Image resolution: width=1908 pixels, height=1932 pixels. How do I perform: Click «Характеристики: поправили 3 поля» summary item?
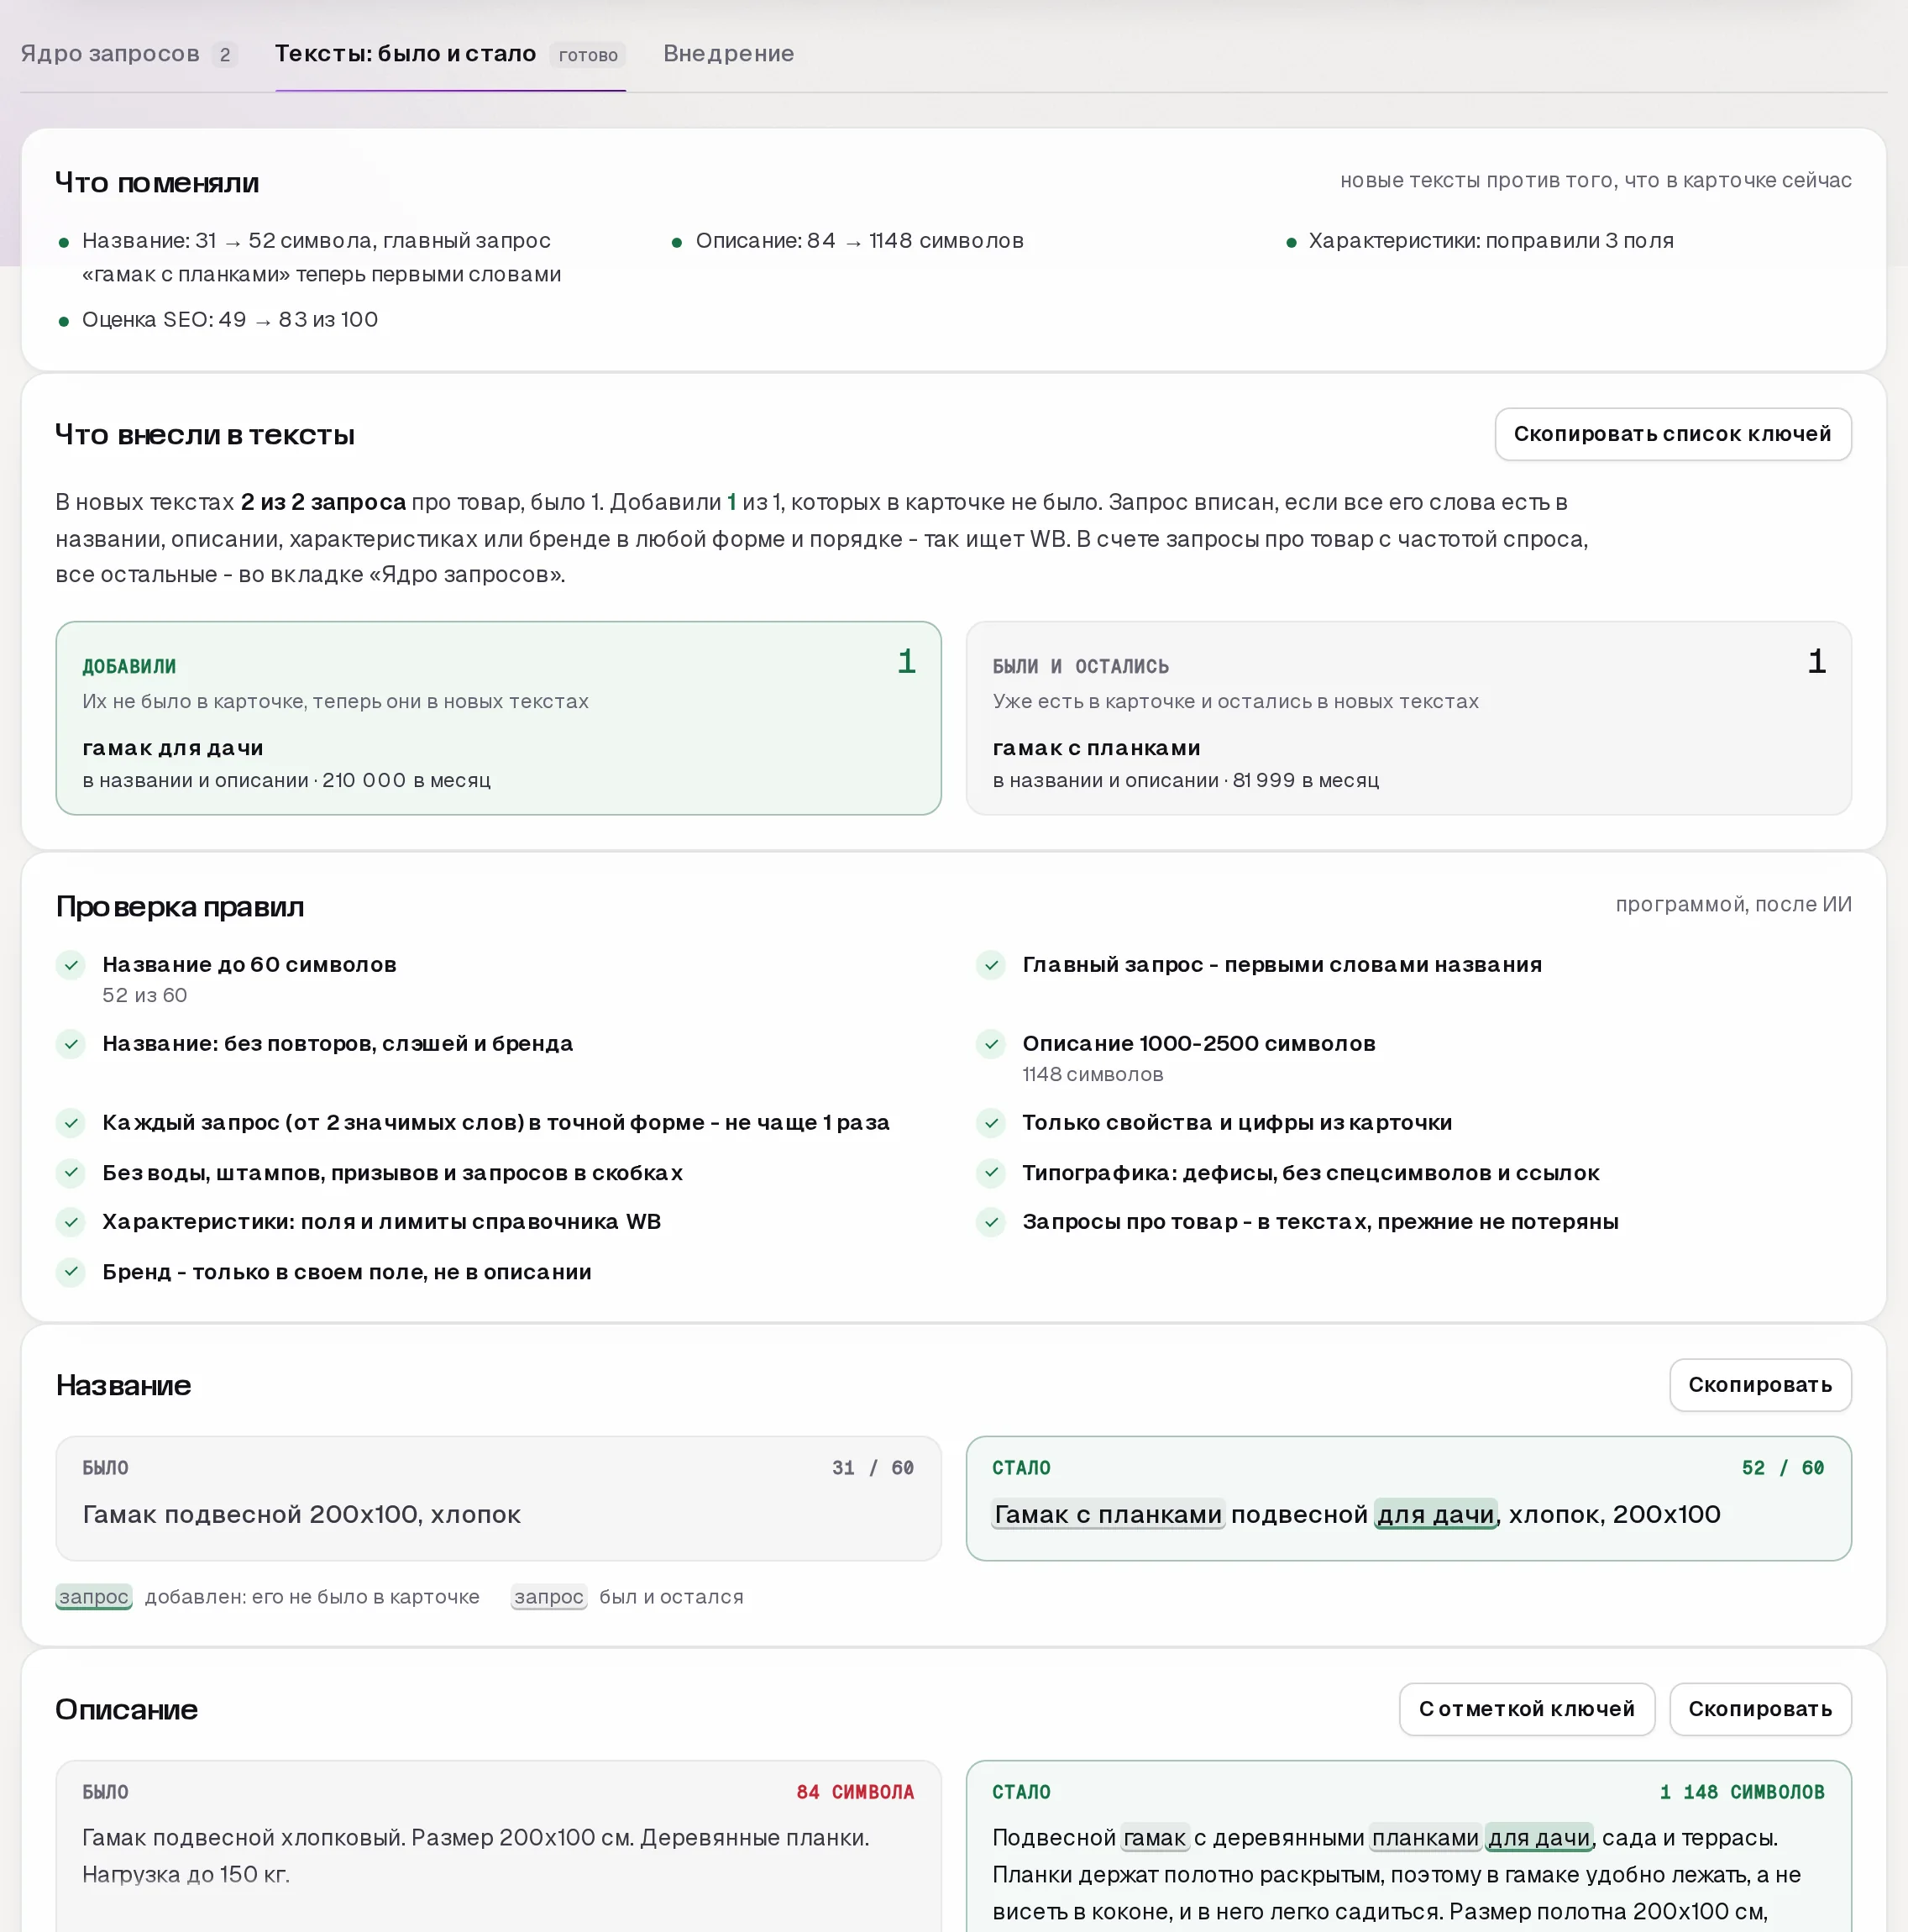[1491, 241]
